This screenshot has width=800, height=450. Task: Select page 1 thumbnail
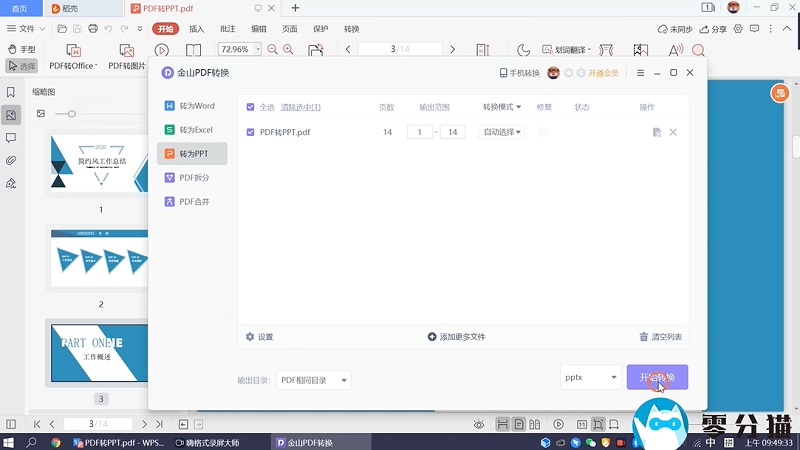point(99,163)
